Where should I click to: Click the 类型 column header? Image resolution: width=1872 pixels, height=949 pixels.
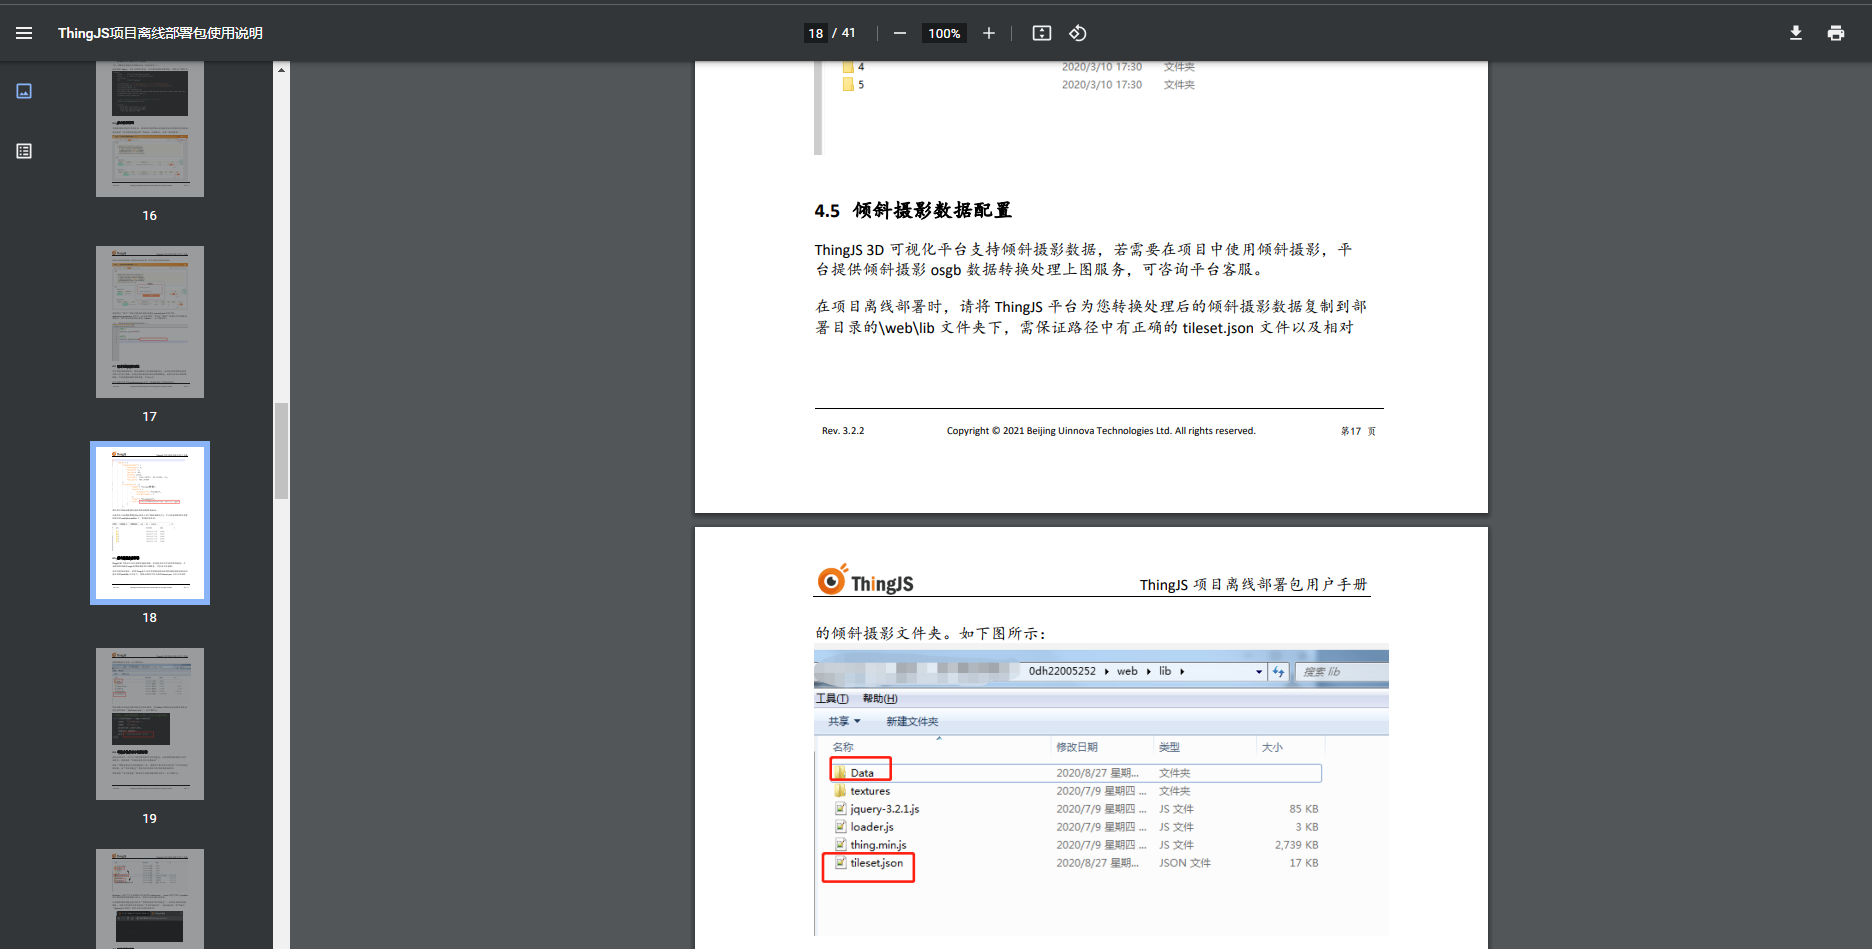tap(1169, 747)
